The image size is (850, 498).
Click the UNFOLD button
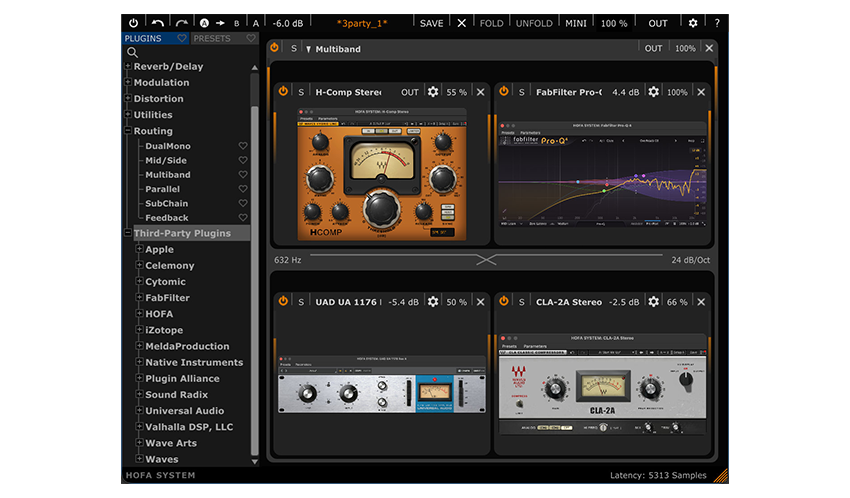(x=534, y=23)
